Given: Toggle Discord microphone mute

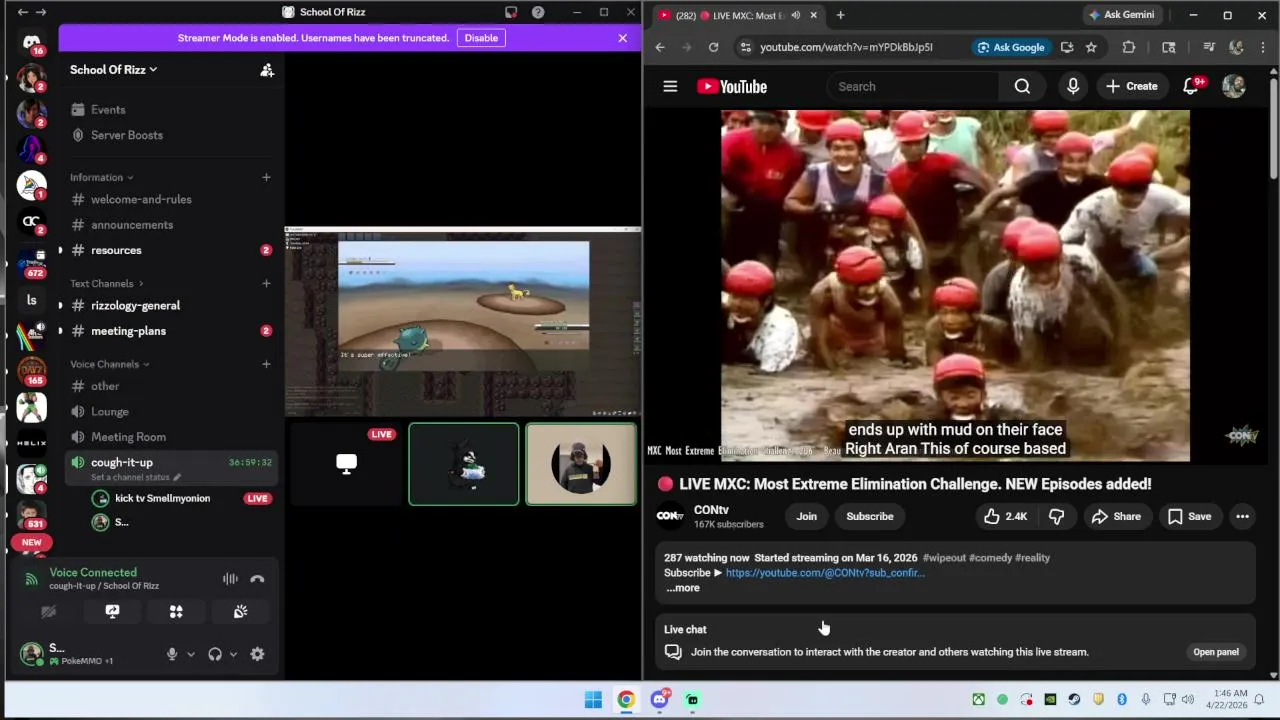Looking at the screenshot, I should [x=172, y=654].
